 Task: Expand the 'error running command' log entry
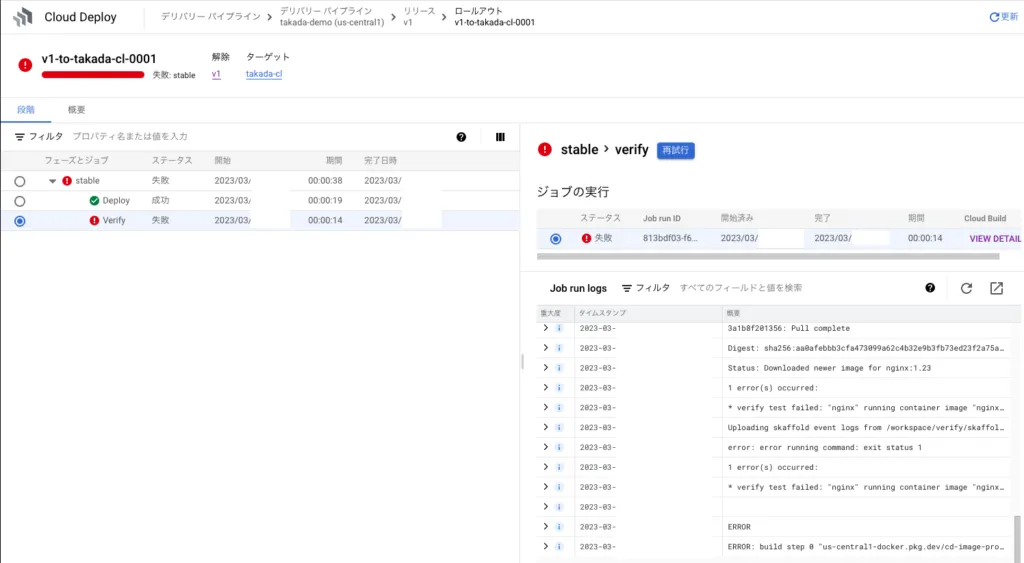[x=545, y=447]
